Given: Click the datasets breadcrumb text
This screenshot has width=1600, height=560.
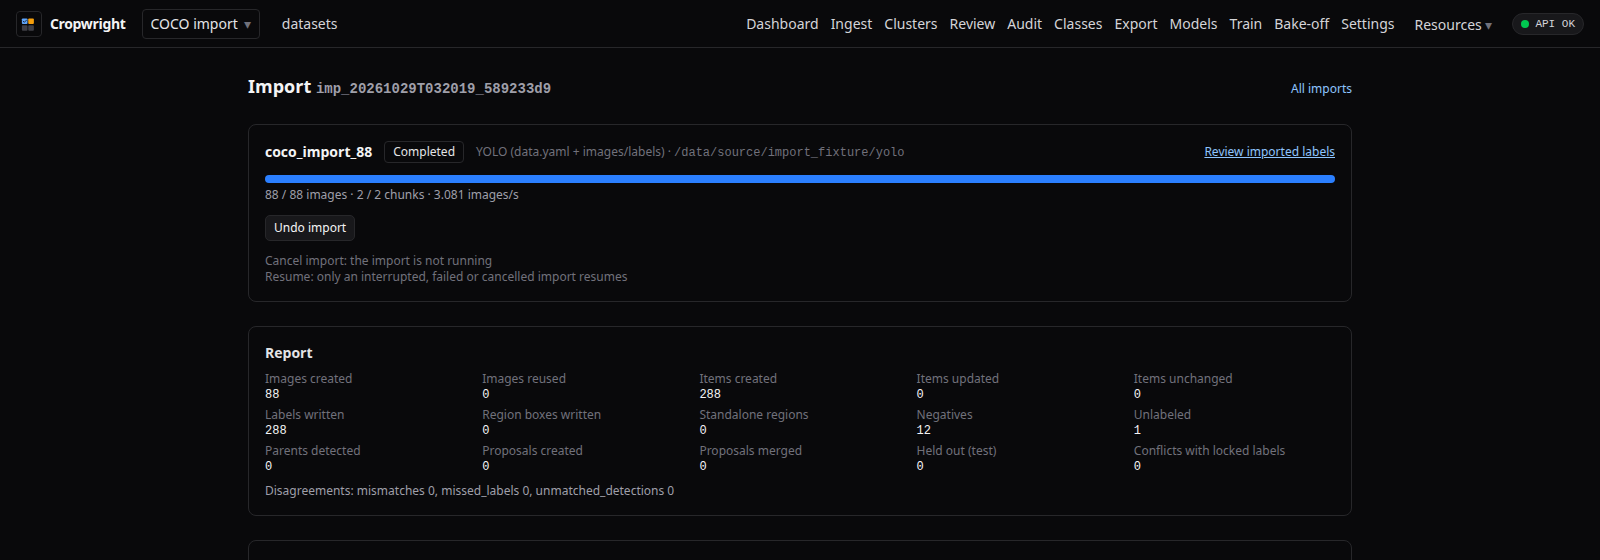Looking at the screenshot, I should pos(310,24).
